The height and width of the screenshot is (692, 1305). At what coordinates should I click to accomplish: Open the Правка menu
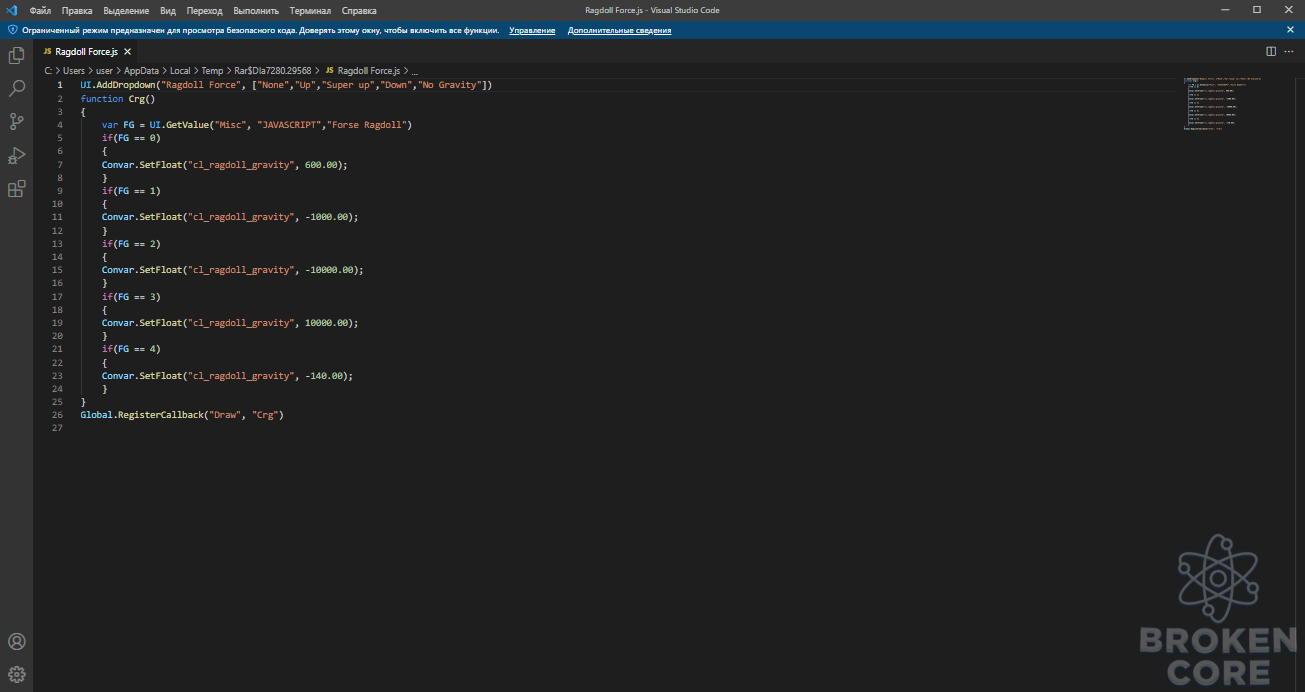(77, 10)
